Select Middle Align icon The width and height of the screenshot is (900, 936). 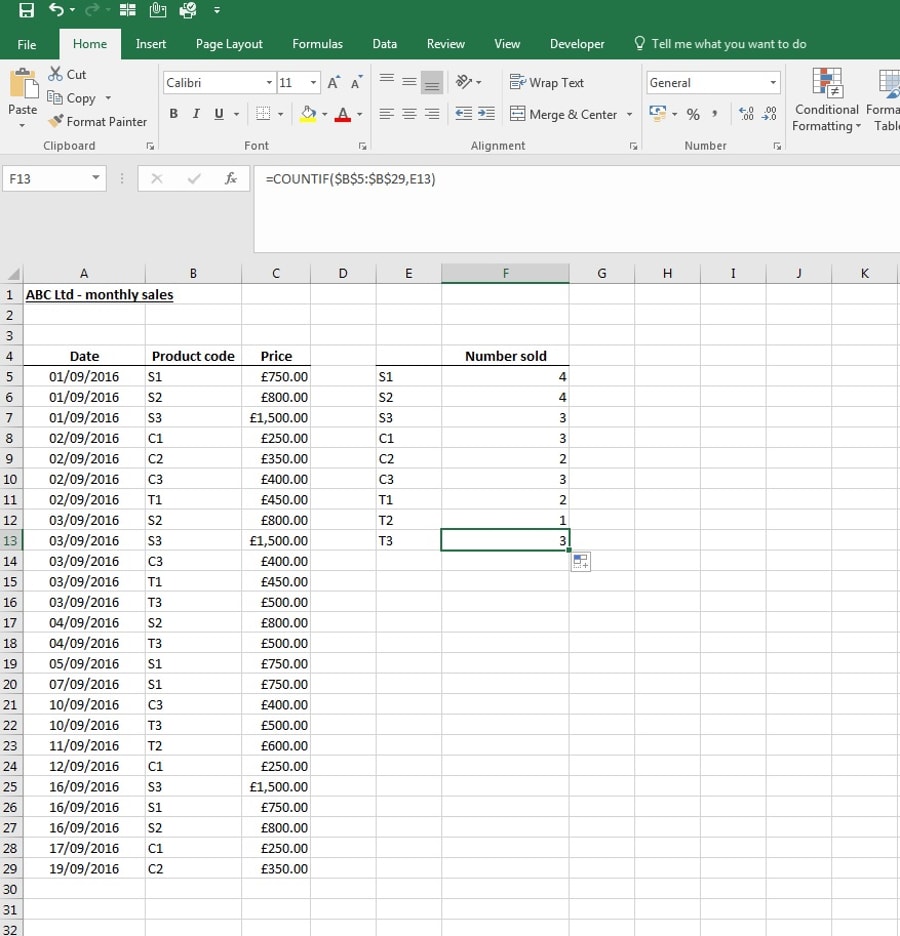409,82
